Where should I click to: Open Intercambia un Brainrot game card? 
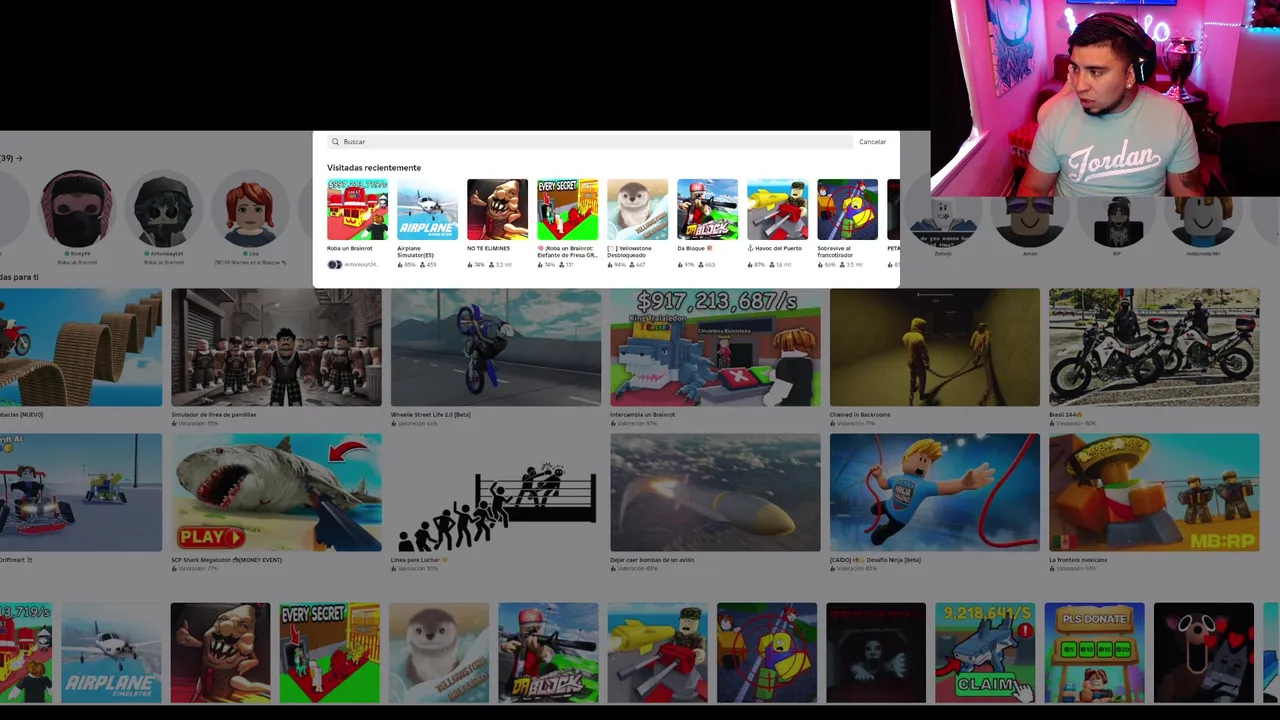(715, 348)
